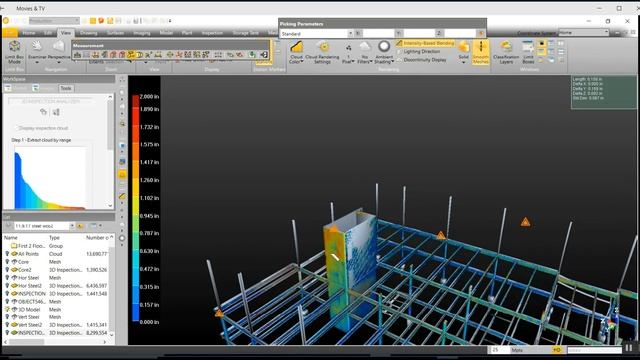Open the list selector combo box
640x360 pixels.
click(44, 226)
